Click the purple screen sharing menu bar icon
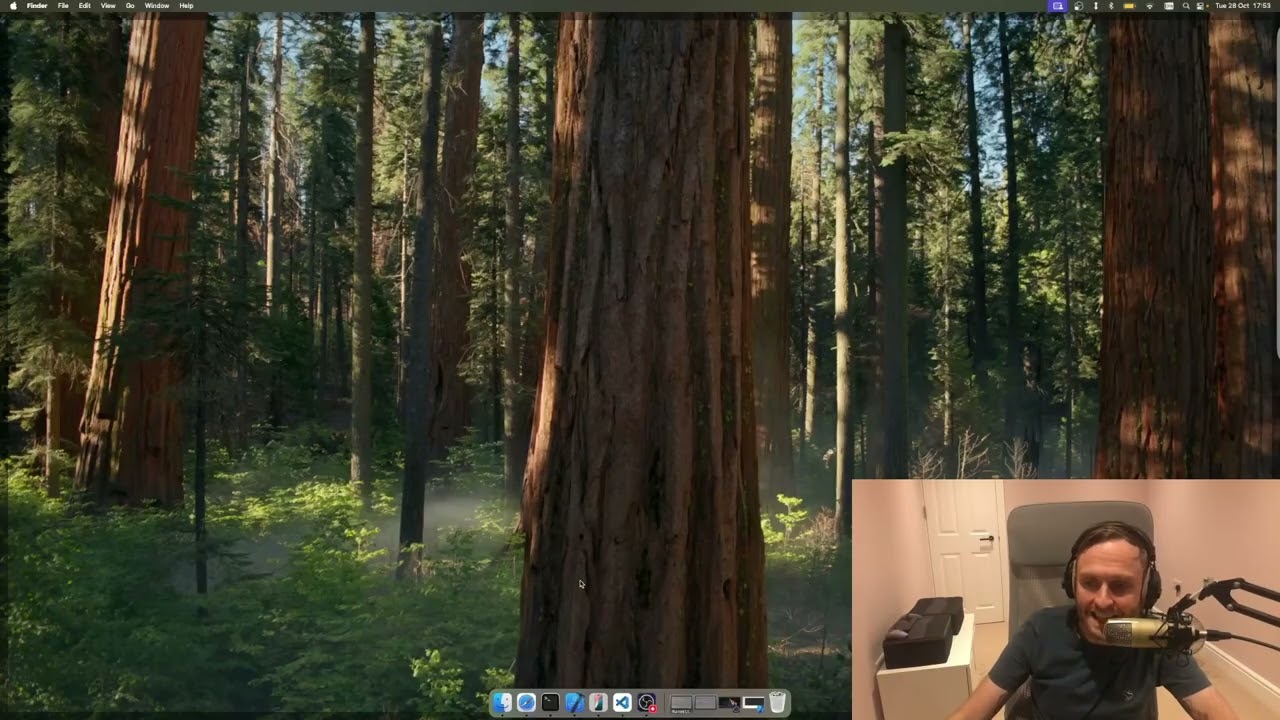1280x720 pixels. click(x=1058, y=6)
